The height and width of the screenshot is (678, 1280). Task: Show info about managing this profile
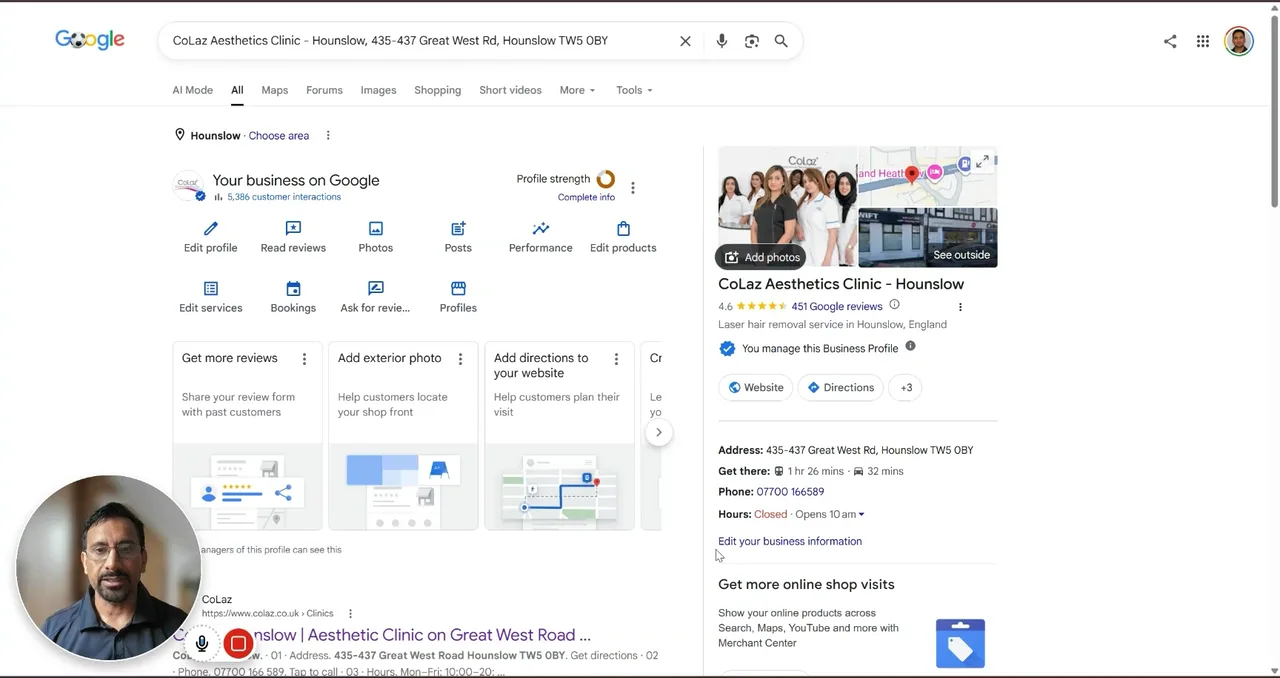pyautogui.click(x=910, y=346)
